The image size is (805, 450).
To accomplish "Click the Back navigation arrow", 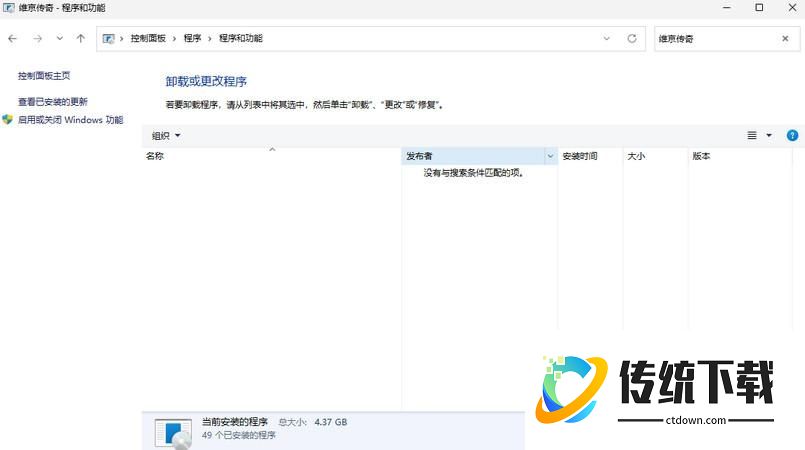I will 12,39.
